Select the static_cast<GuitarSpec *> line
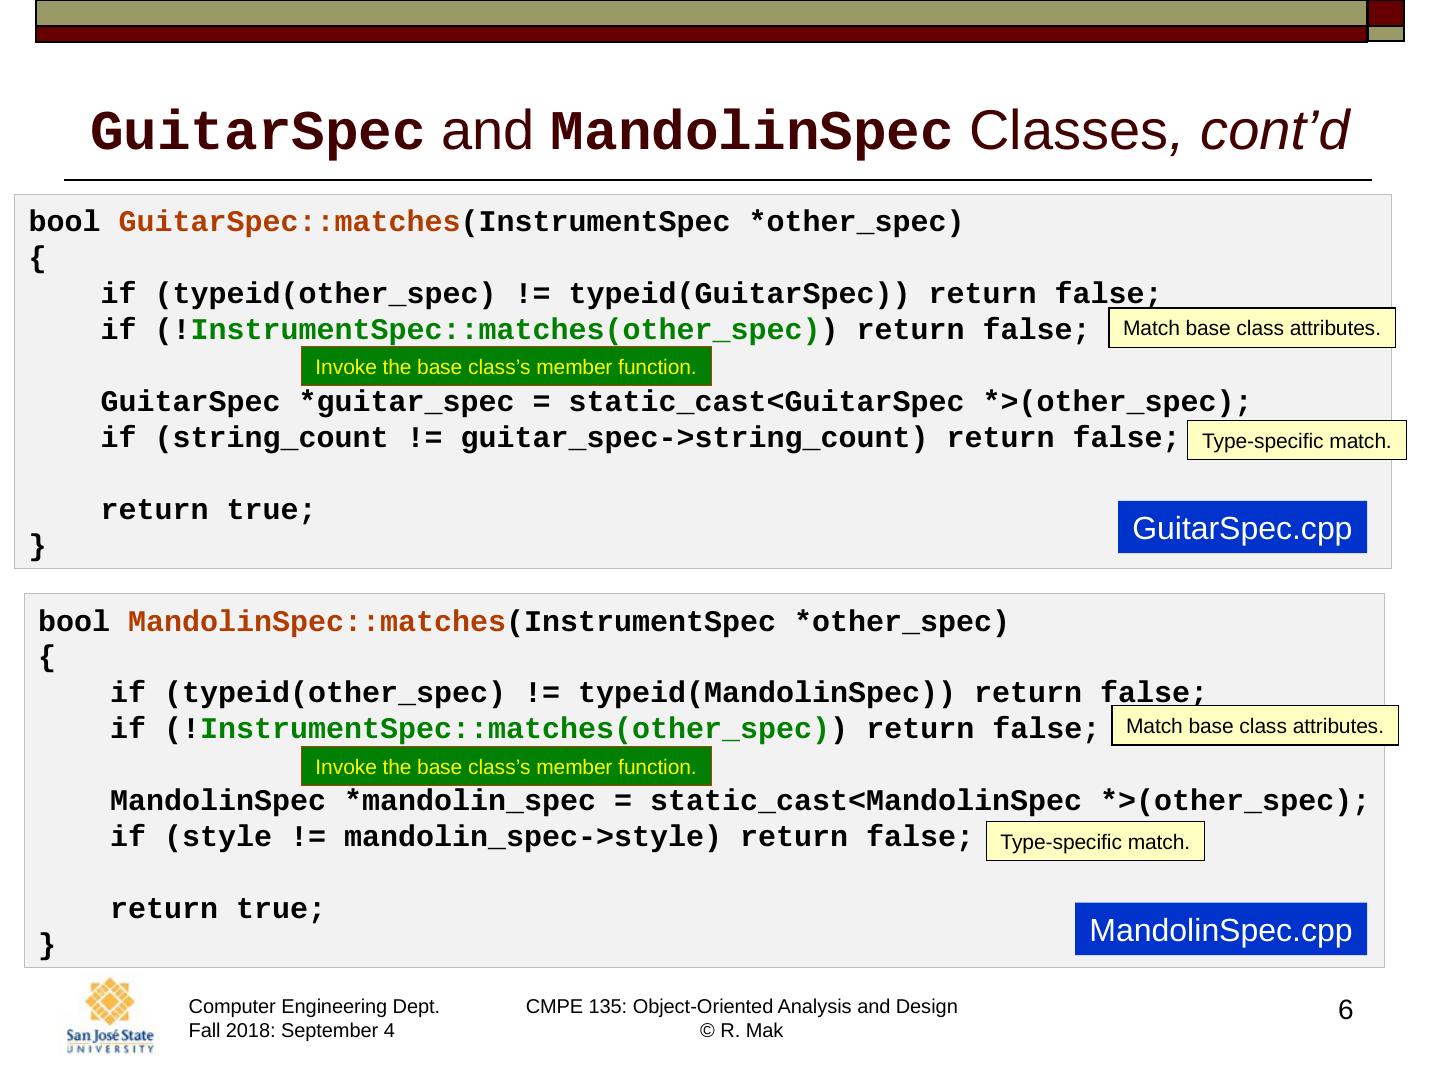Image resolution: width=1440 pixels, height=1080 pixels. click(x=676, y=402)
